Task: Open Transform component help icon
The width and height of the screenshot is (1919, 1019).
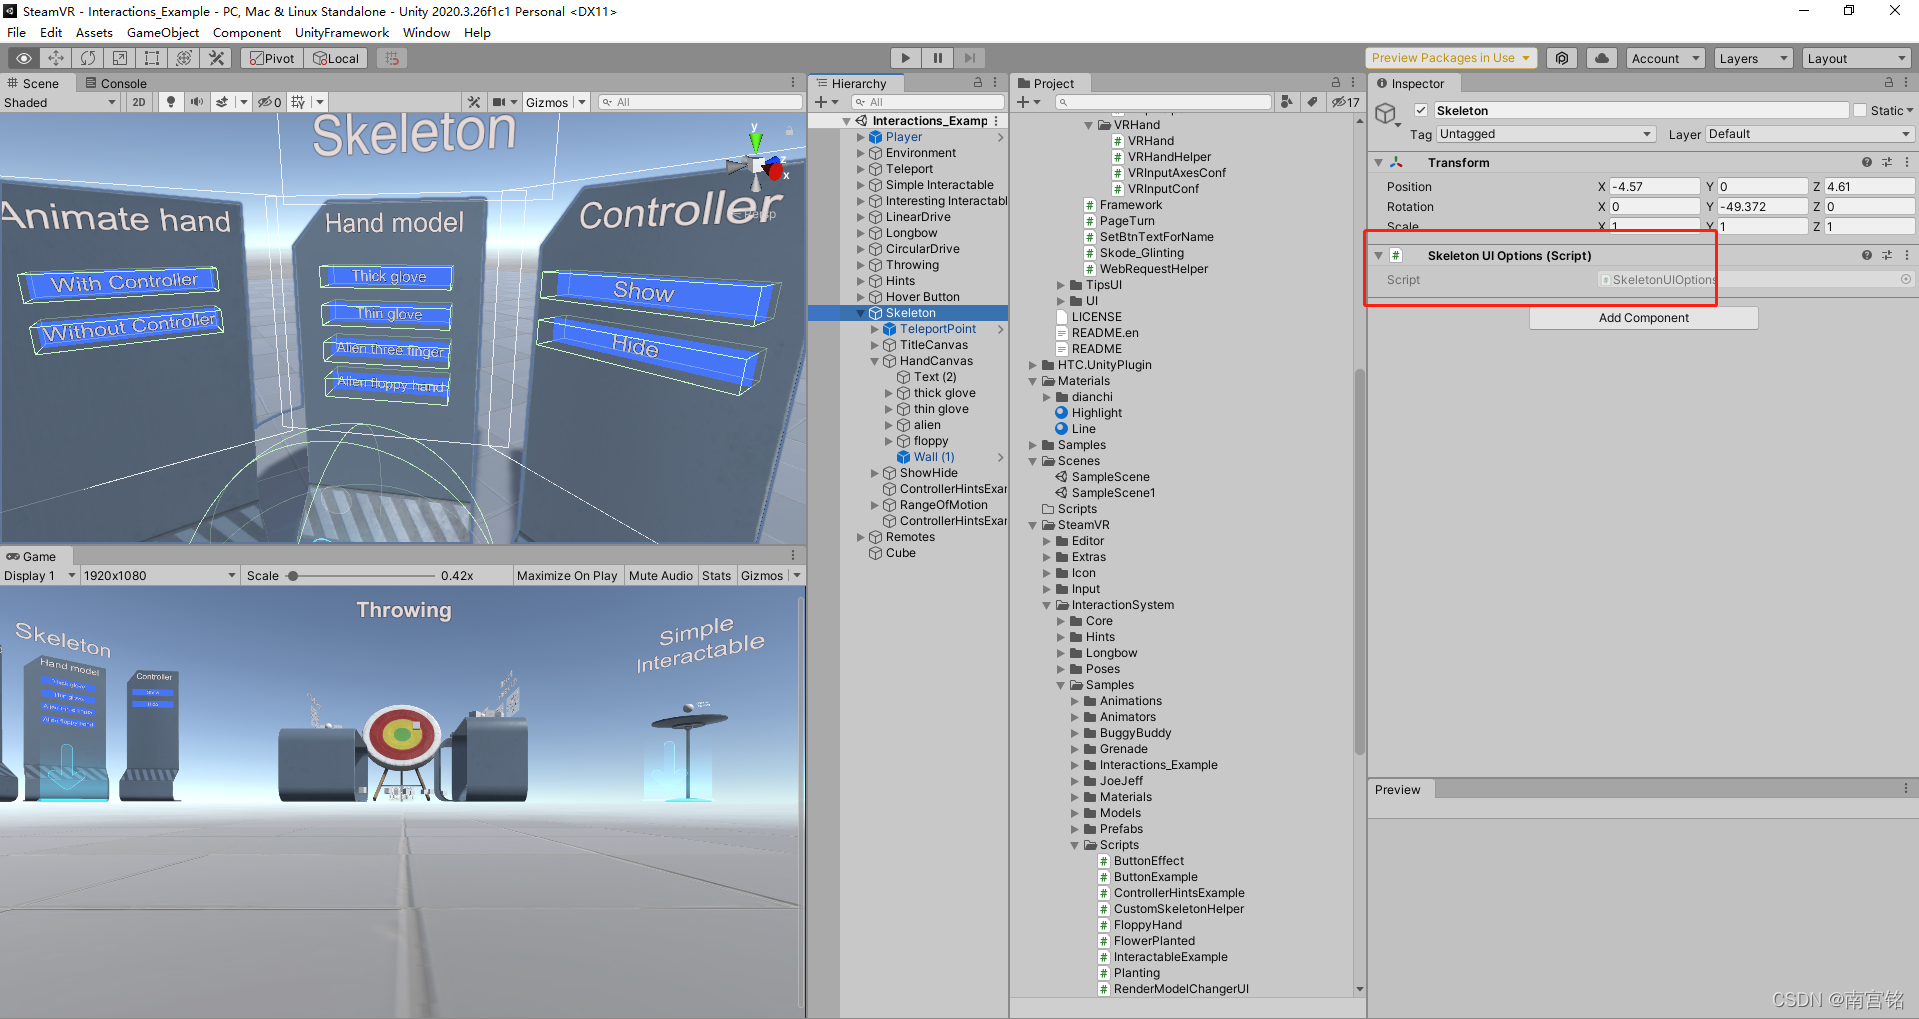Action: [1867, 162]
